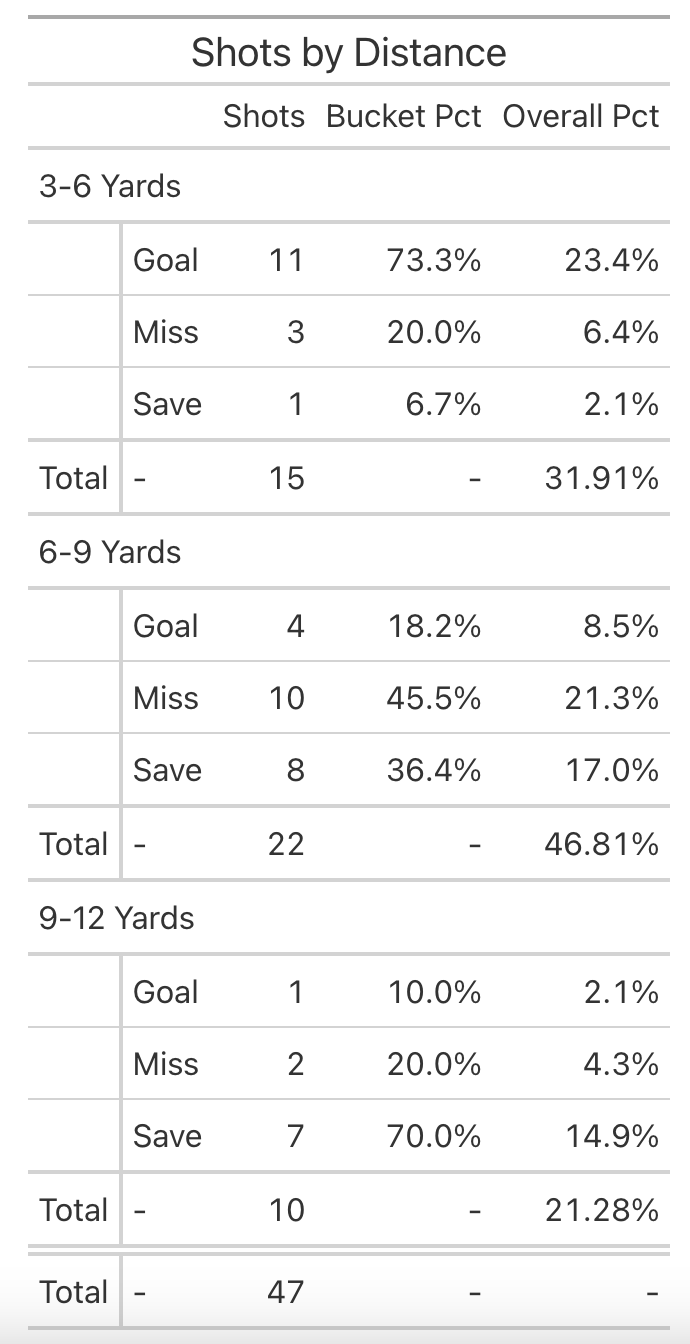690x1344 pixels.
Task: Select the Overall Pct column header
Action: (581, 116)
